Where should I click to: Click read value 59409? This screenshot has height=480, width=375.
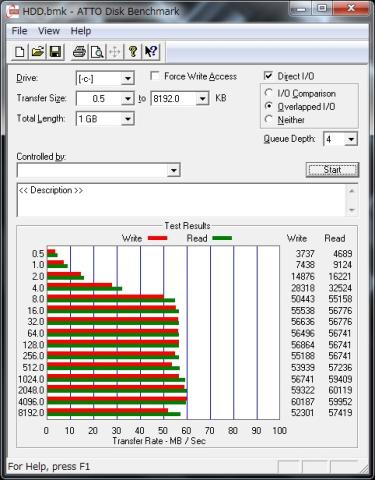pyautogui.click(x=340, y=379)
